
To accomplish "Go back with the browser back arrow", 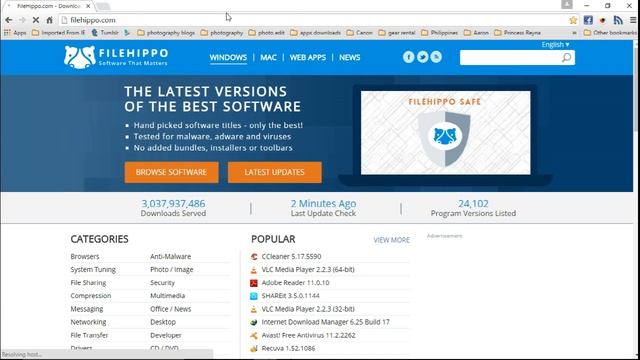I will (x=9, y=20).
